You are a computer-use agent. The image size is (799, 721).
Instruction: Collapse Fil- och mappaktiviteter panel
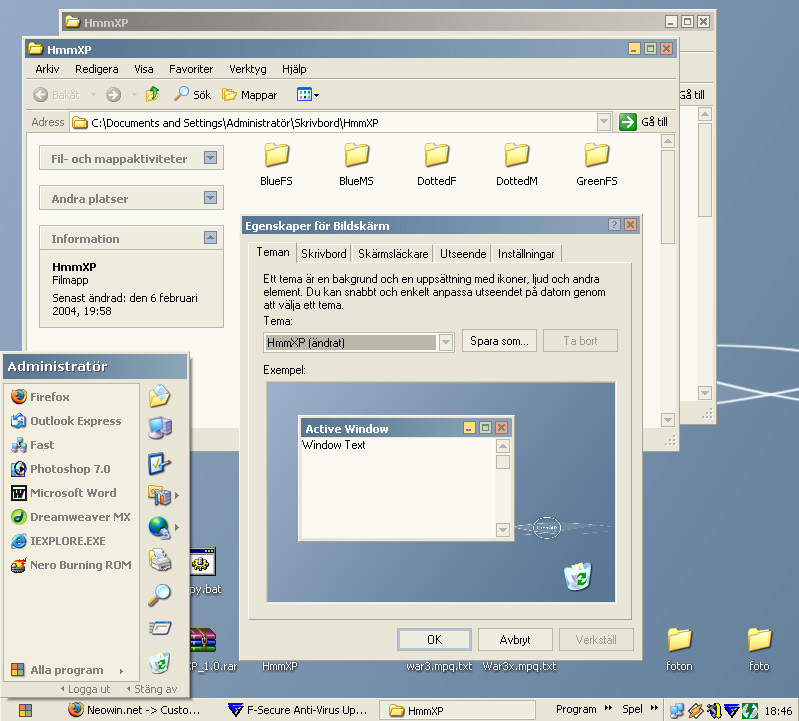click(x=210, y=157)
